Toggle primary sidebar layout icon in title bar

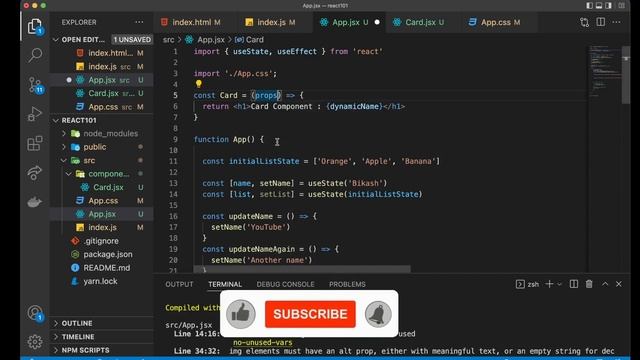(589, 5)
